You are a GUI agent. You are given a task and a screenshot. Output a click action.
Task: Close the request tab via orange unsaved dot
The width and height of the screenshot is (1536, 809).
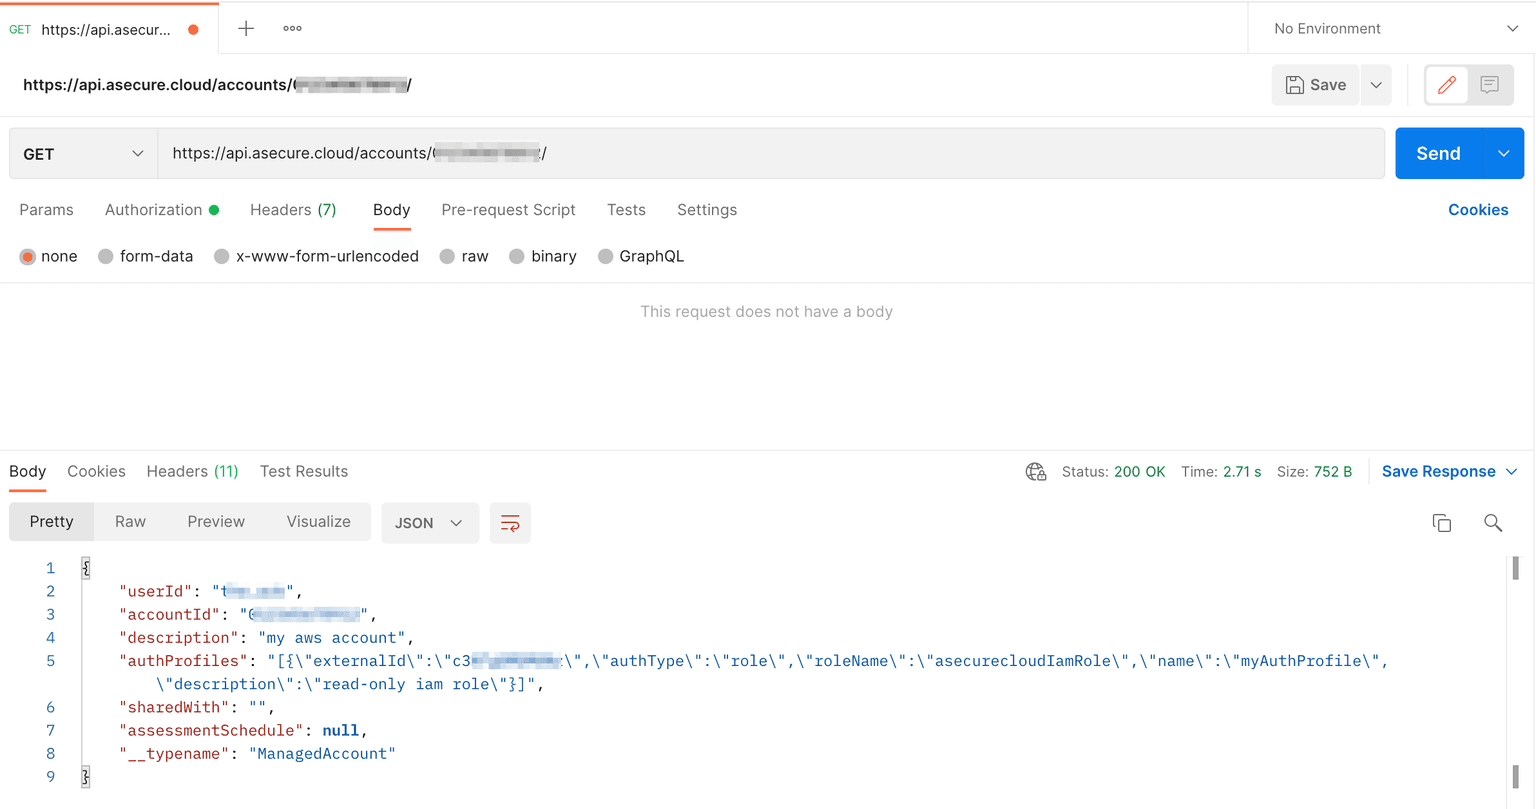[194, 29]
